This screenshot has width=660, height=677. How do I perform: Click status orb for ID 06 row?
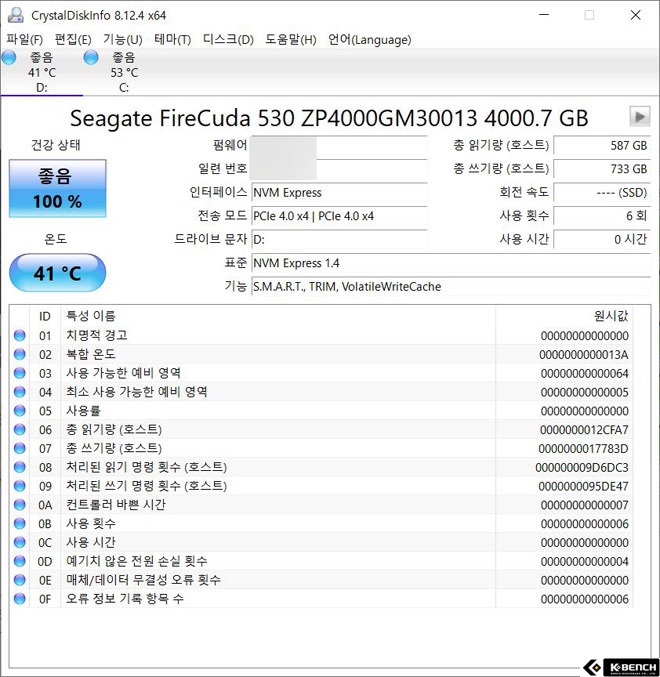click(x=19, y=430)
